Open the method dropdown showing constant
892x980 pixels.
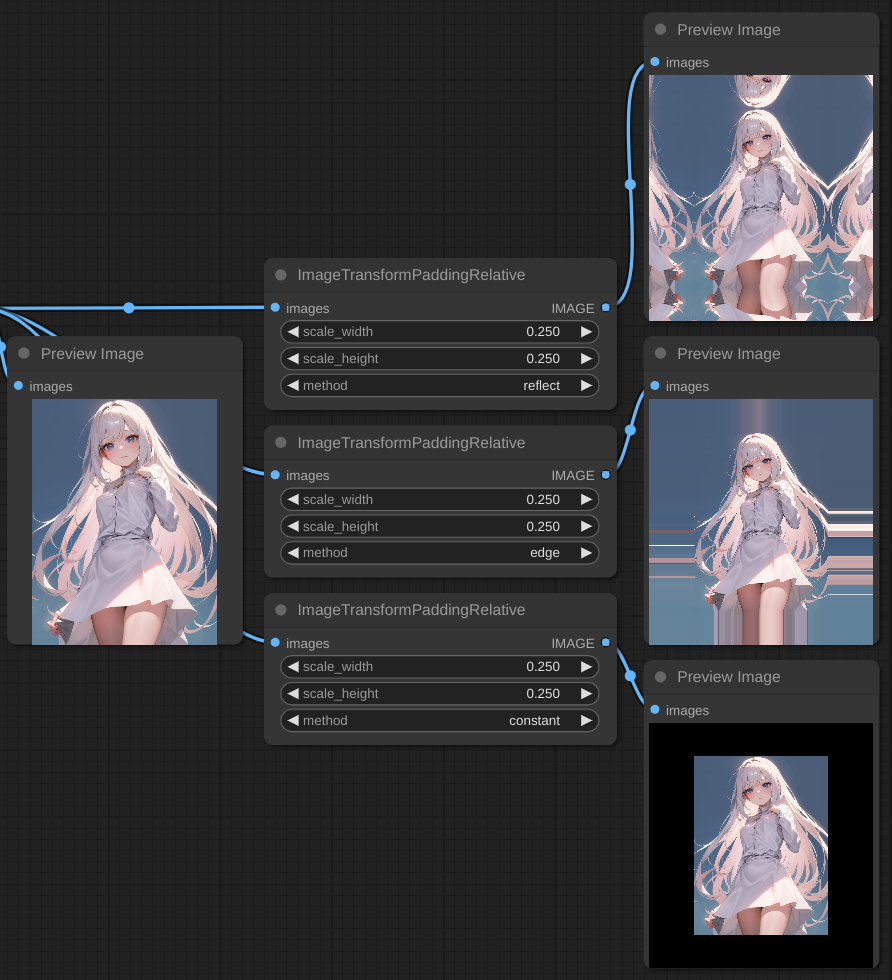(440, 720)
